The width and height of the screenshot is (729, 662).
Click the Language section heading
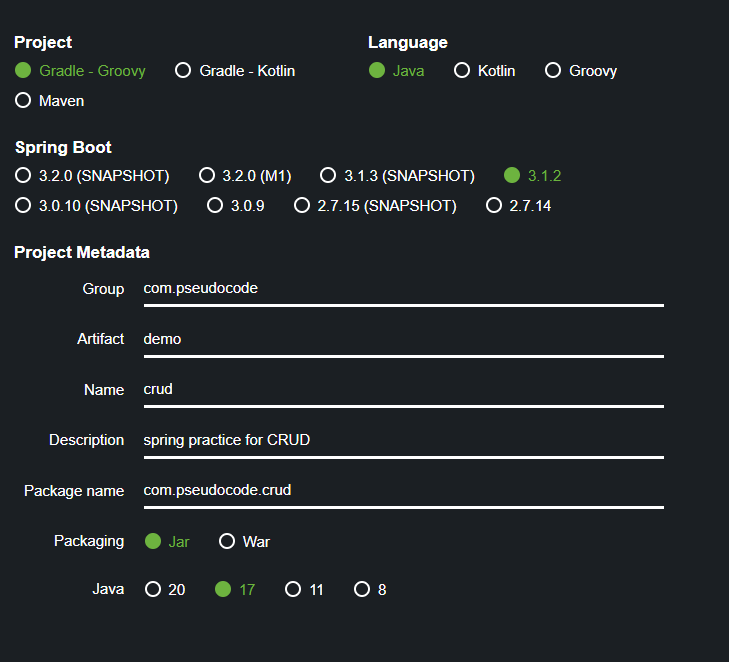tap(408, 42)
